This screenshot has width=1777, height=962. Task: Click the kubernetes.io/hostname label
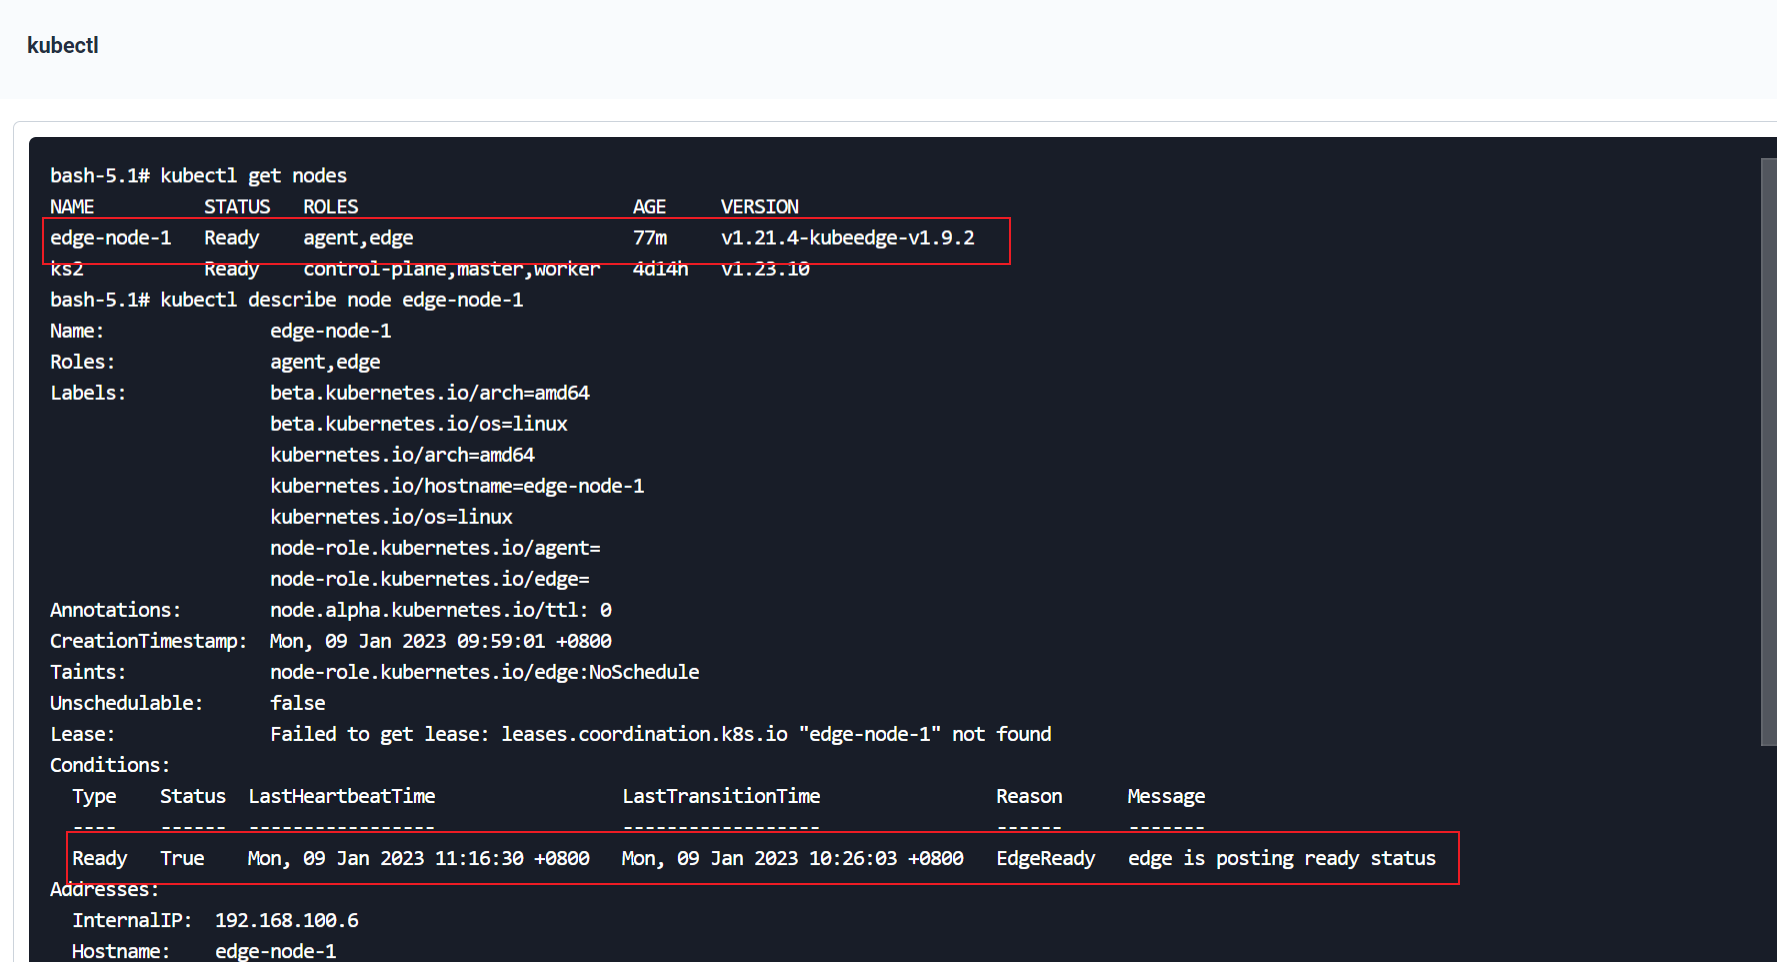[x=457, y=485]
